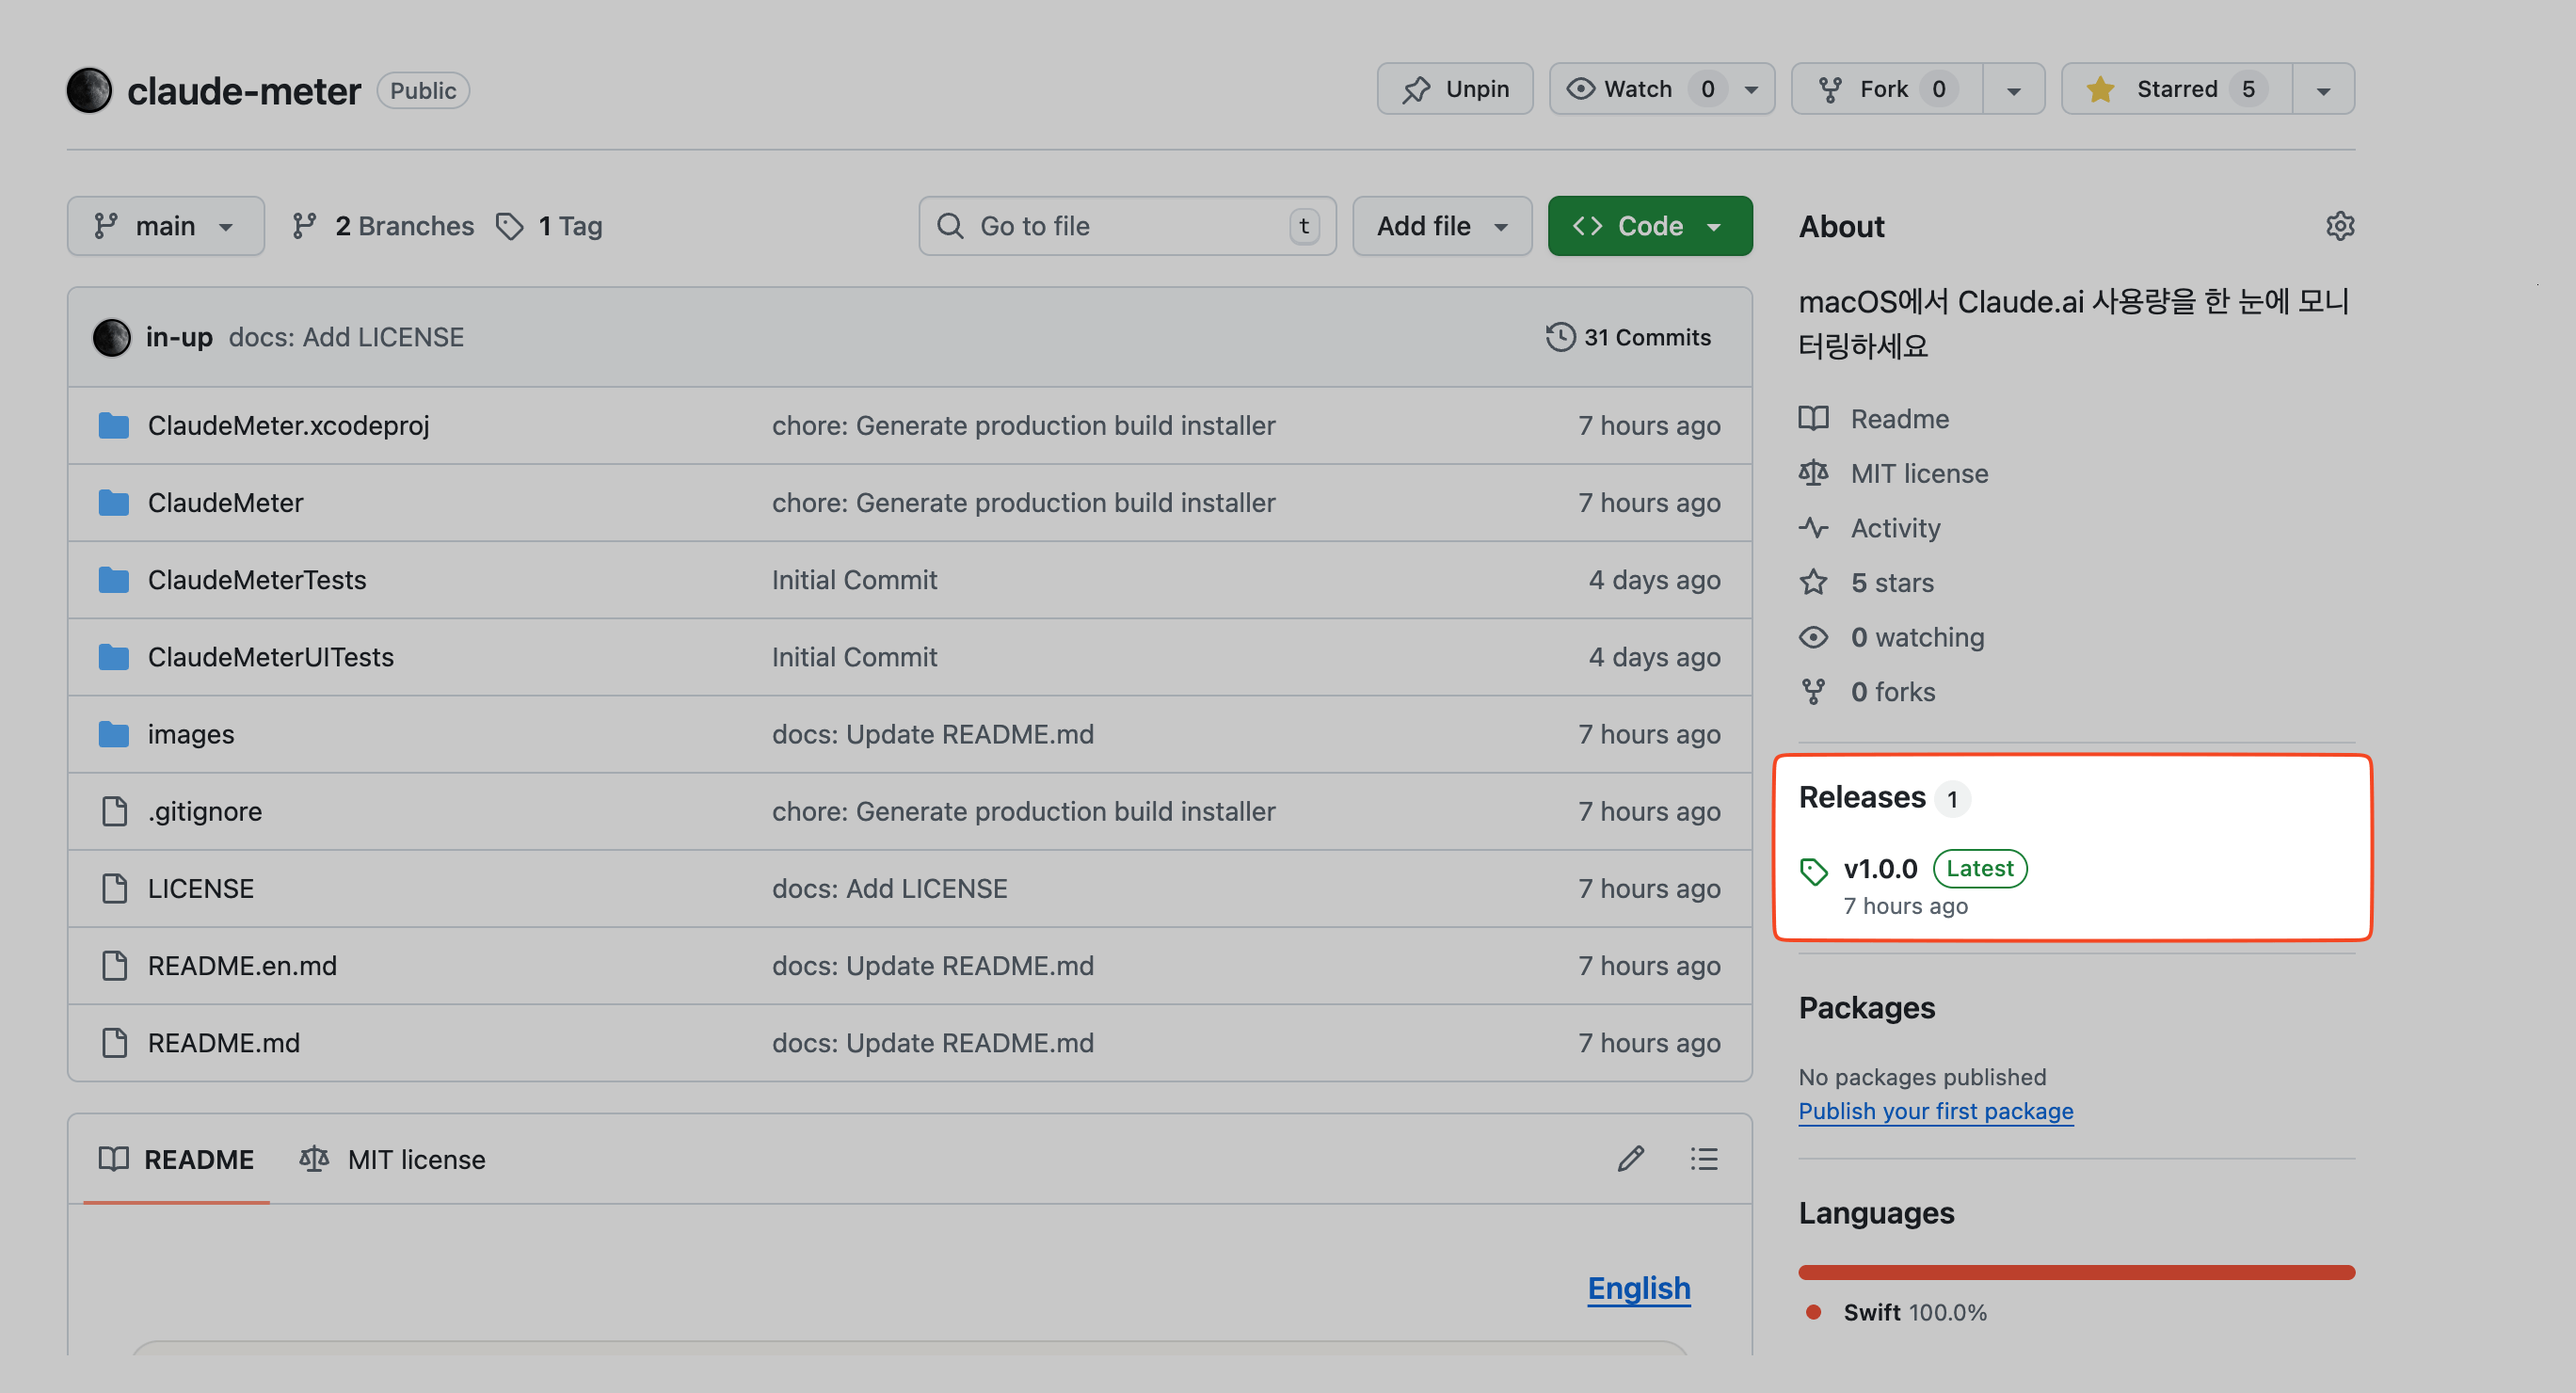Click the v1.0.0 release tag icon

click(x=1813, y=870)
